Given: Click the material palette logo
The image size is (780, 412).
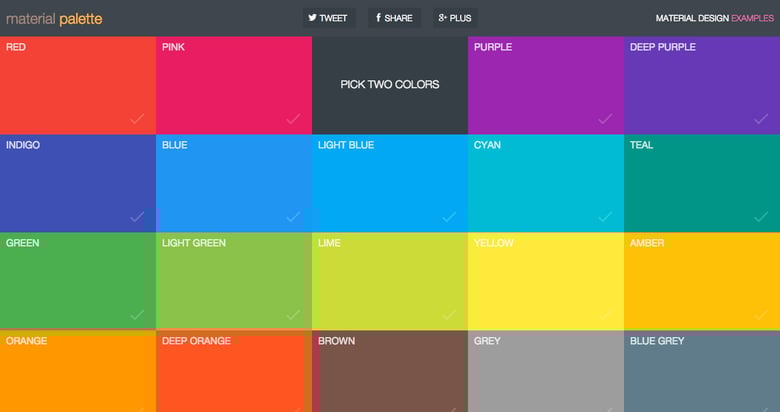Looking at the screenshot, I should coord(54,19).
